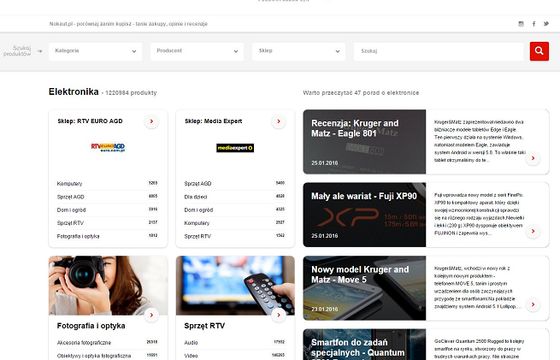560x360 pixels.
Task: Click the RTV EURO AGD logo
Action: coord(108,147)
